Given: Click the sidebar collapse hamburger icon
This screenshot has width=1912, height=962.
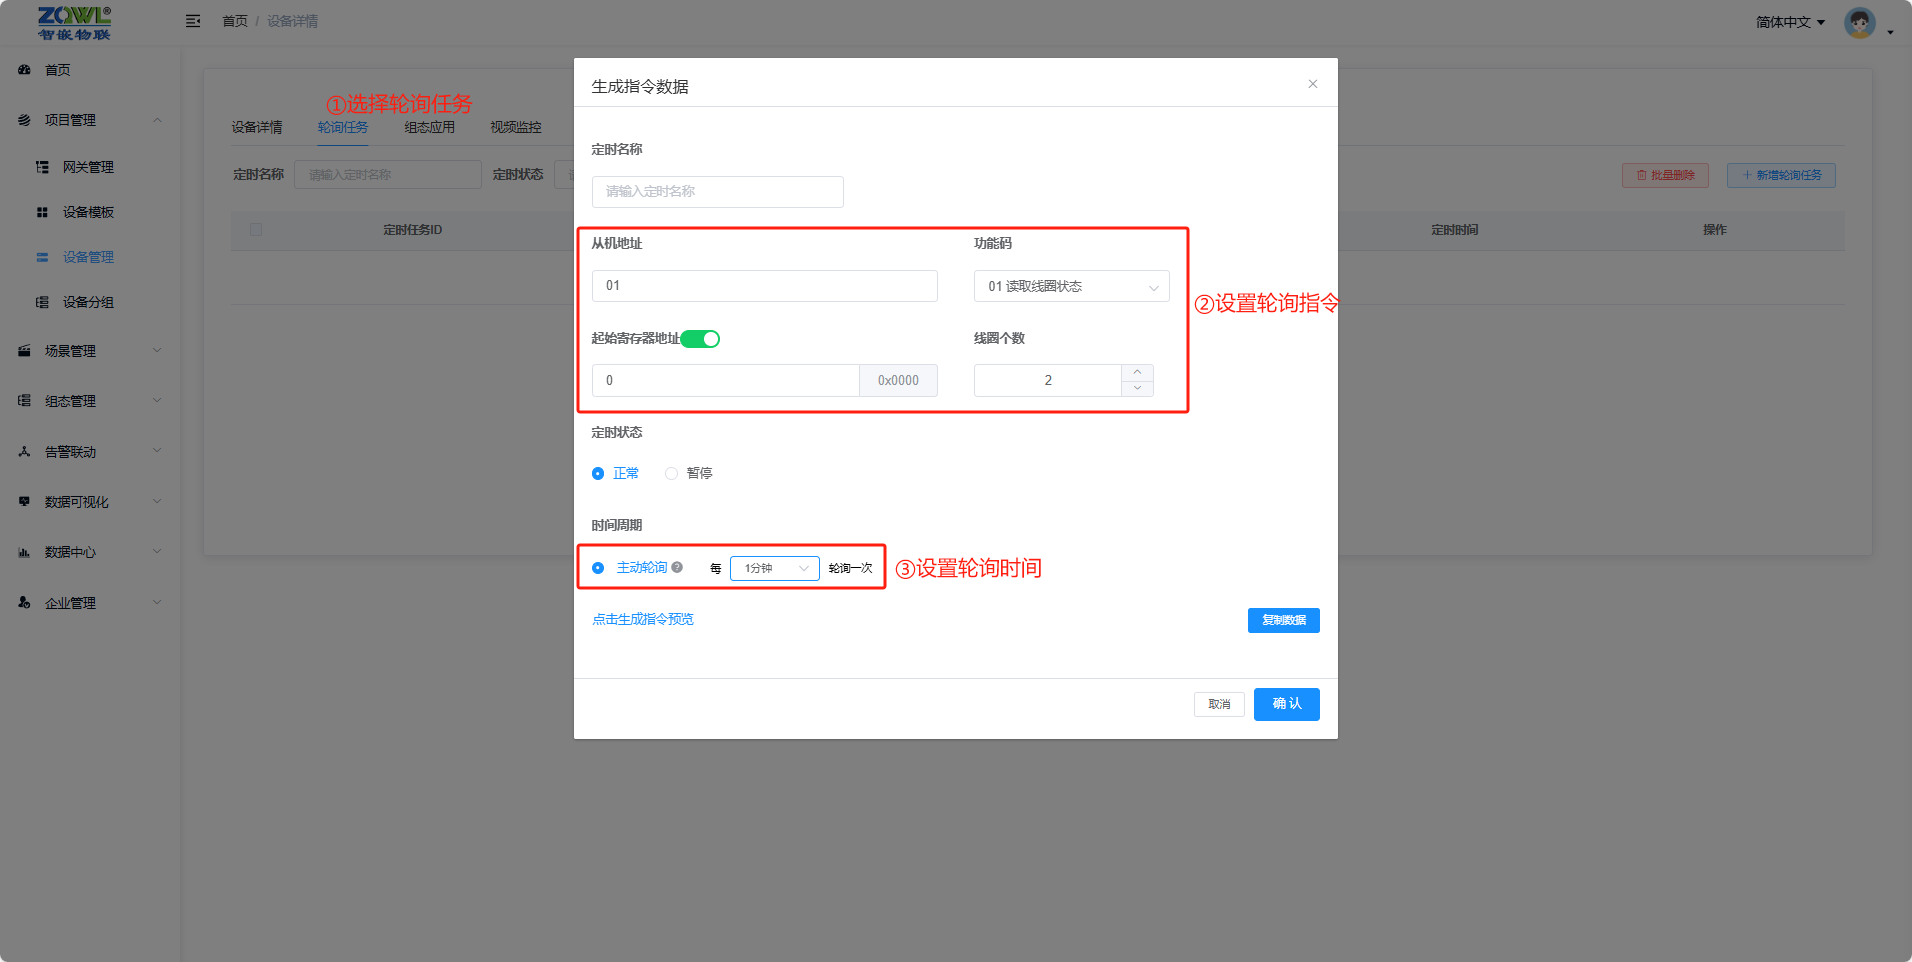Looking at the screenshot, I should (193, 21).
